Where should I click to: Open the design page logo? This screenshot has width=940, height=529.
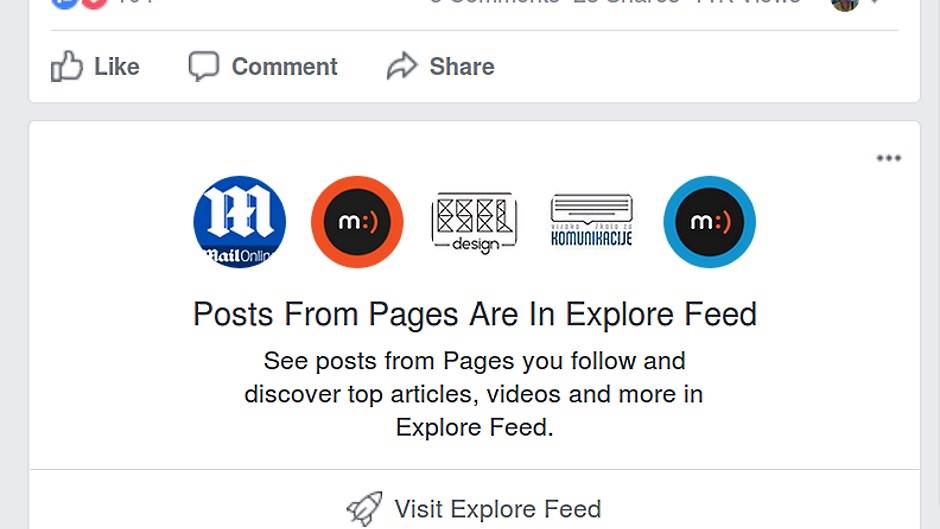(474, 223)
